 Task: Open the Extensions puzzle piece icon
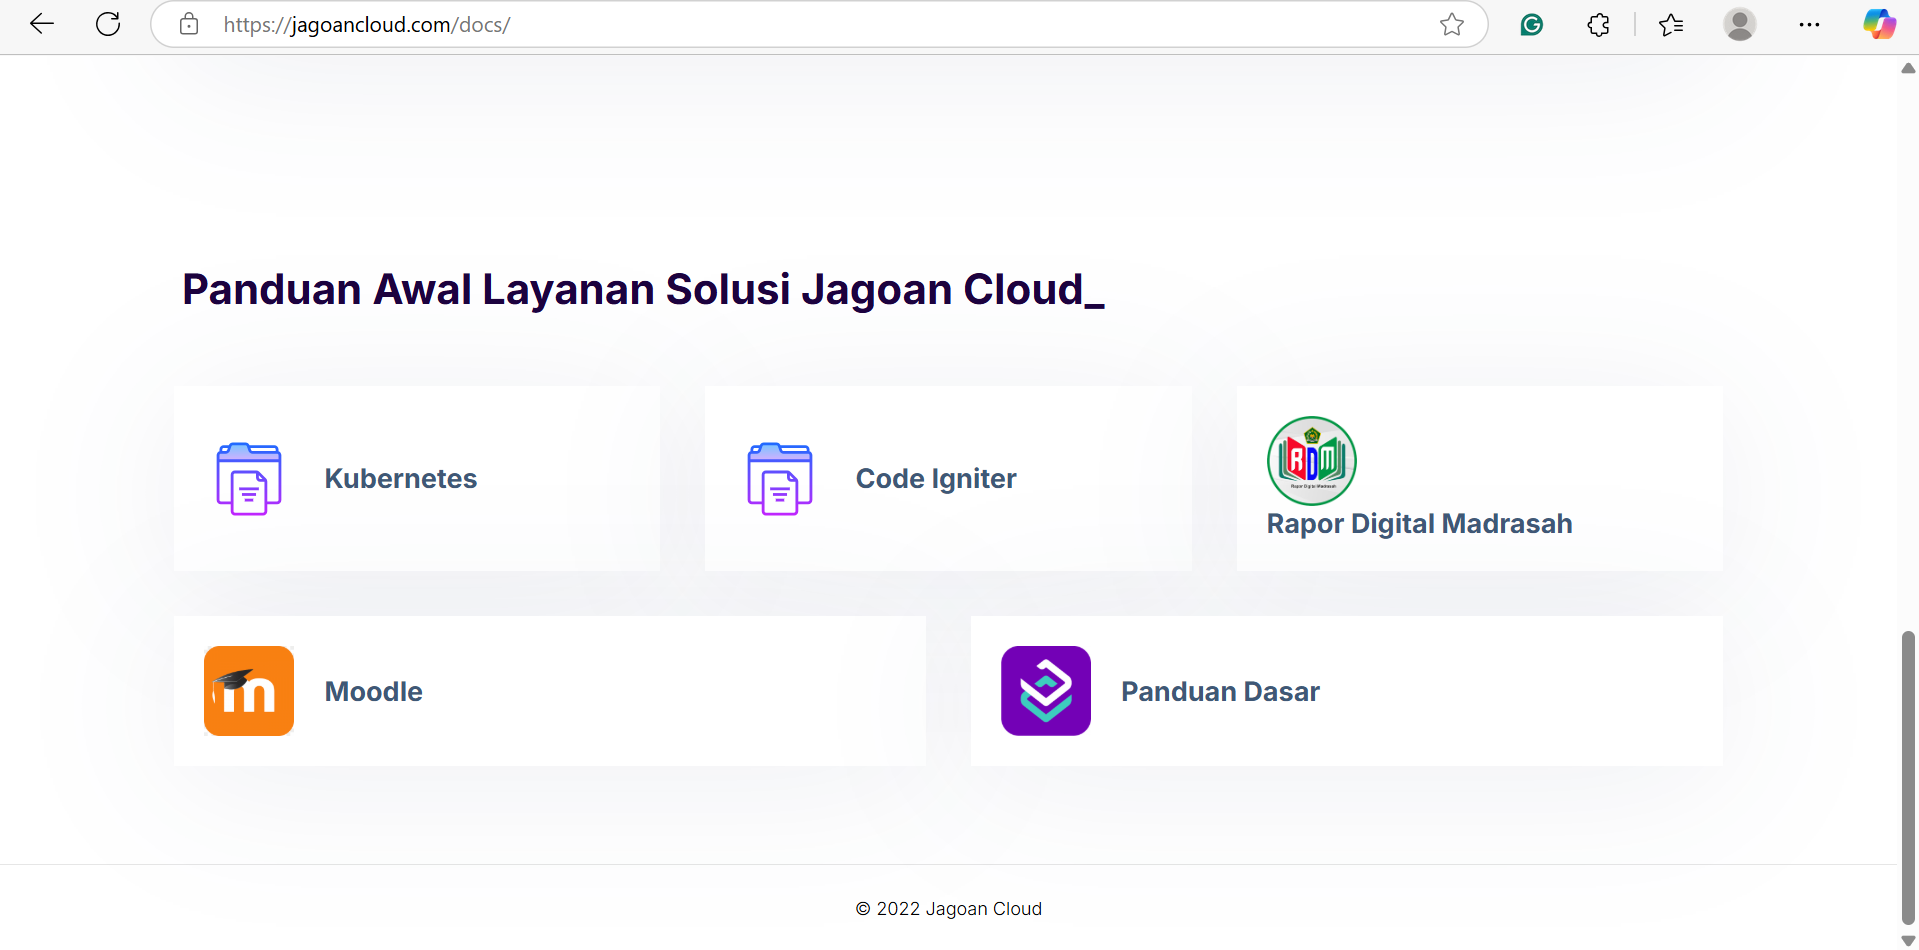point(1598,24)
